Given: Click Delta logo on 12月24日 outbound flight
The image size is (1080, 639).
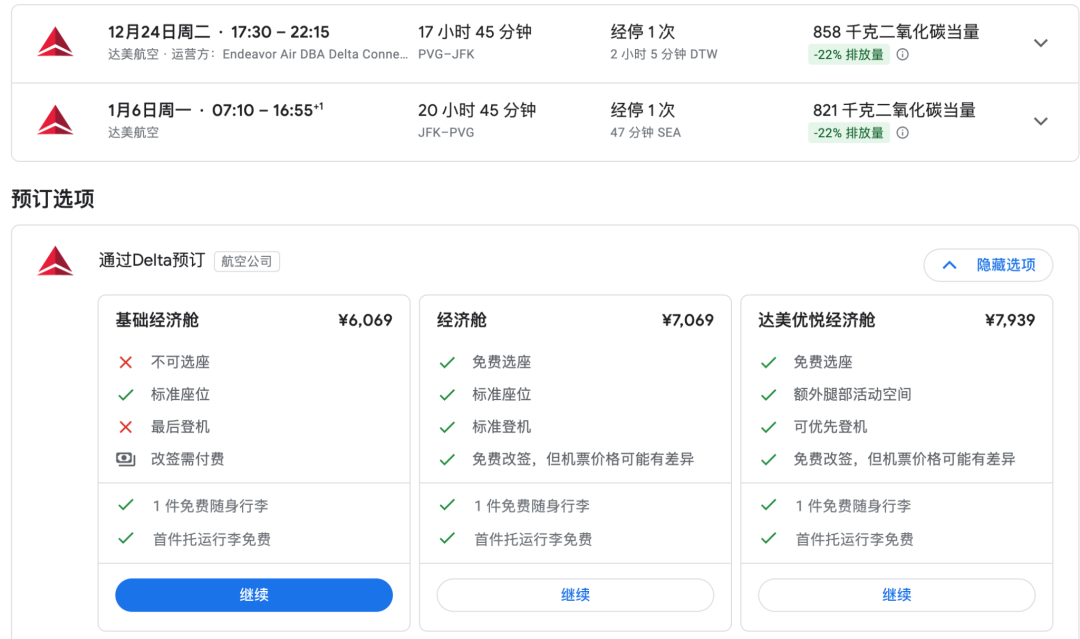Looking at the screenshot, I should [x=55, y=42].
